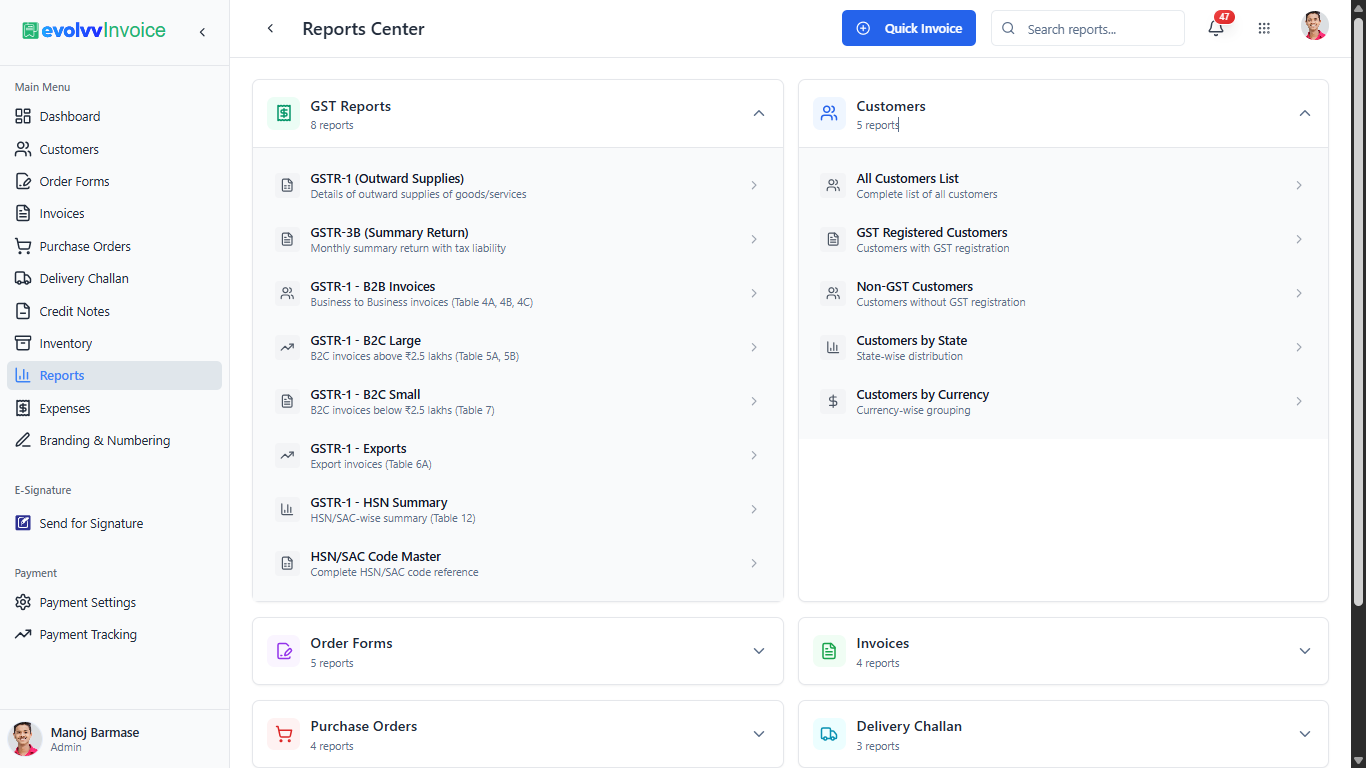The width and height of the screenshot is (1366, 768).
Task: Collapse the Customers reports section
Action: pyautogui.click(x=1305, y=113)
